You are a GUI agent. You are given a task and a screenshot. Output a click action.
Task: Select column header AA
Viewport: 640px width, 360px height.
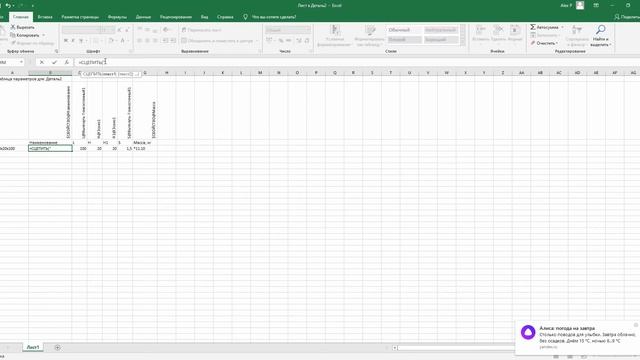pyautogui.click(x=521, y=73)
